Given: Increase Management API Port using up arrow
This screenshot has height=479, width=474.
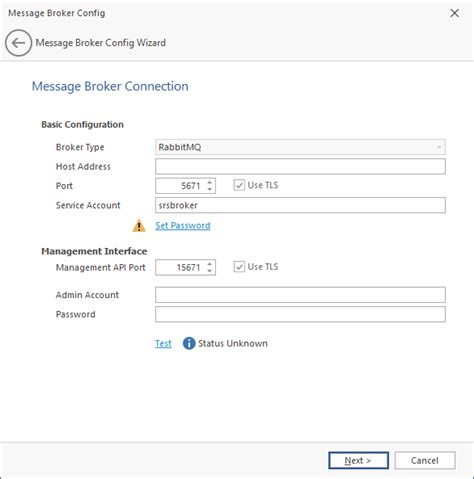Looking at the screenshot, I should [210, 264].
